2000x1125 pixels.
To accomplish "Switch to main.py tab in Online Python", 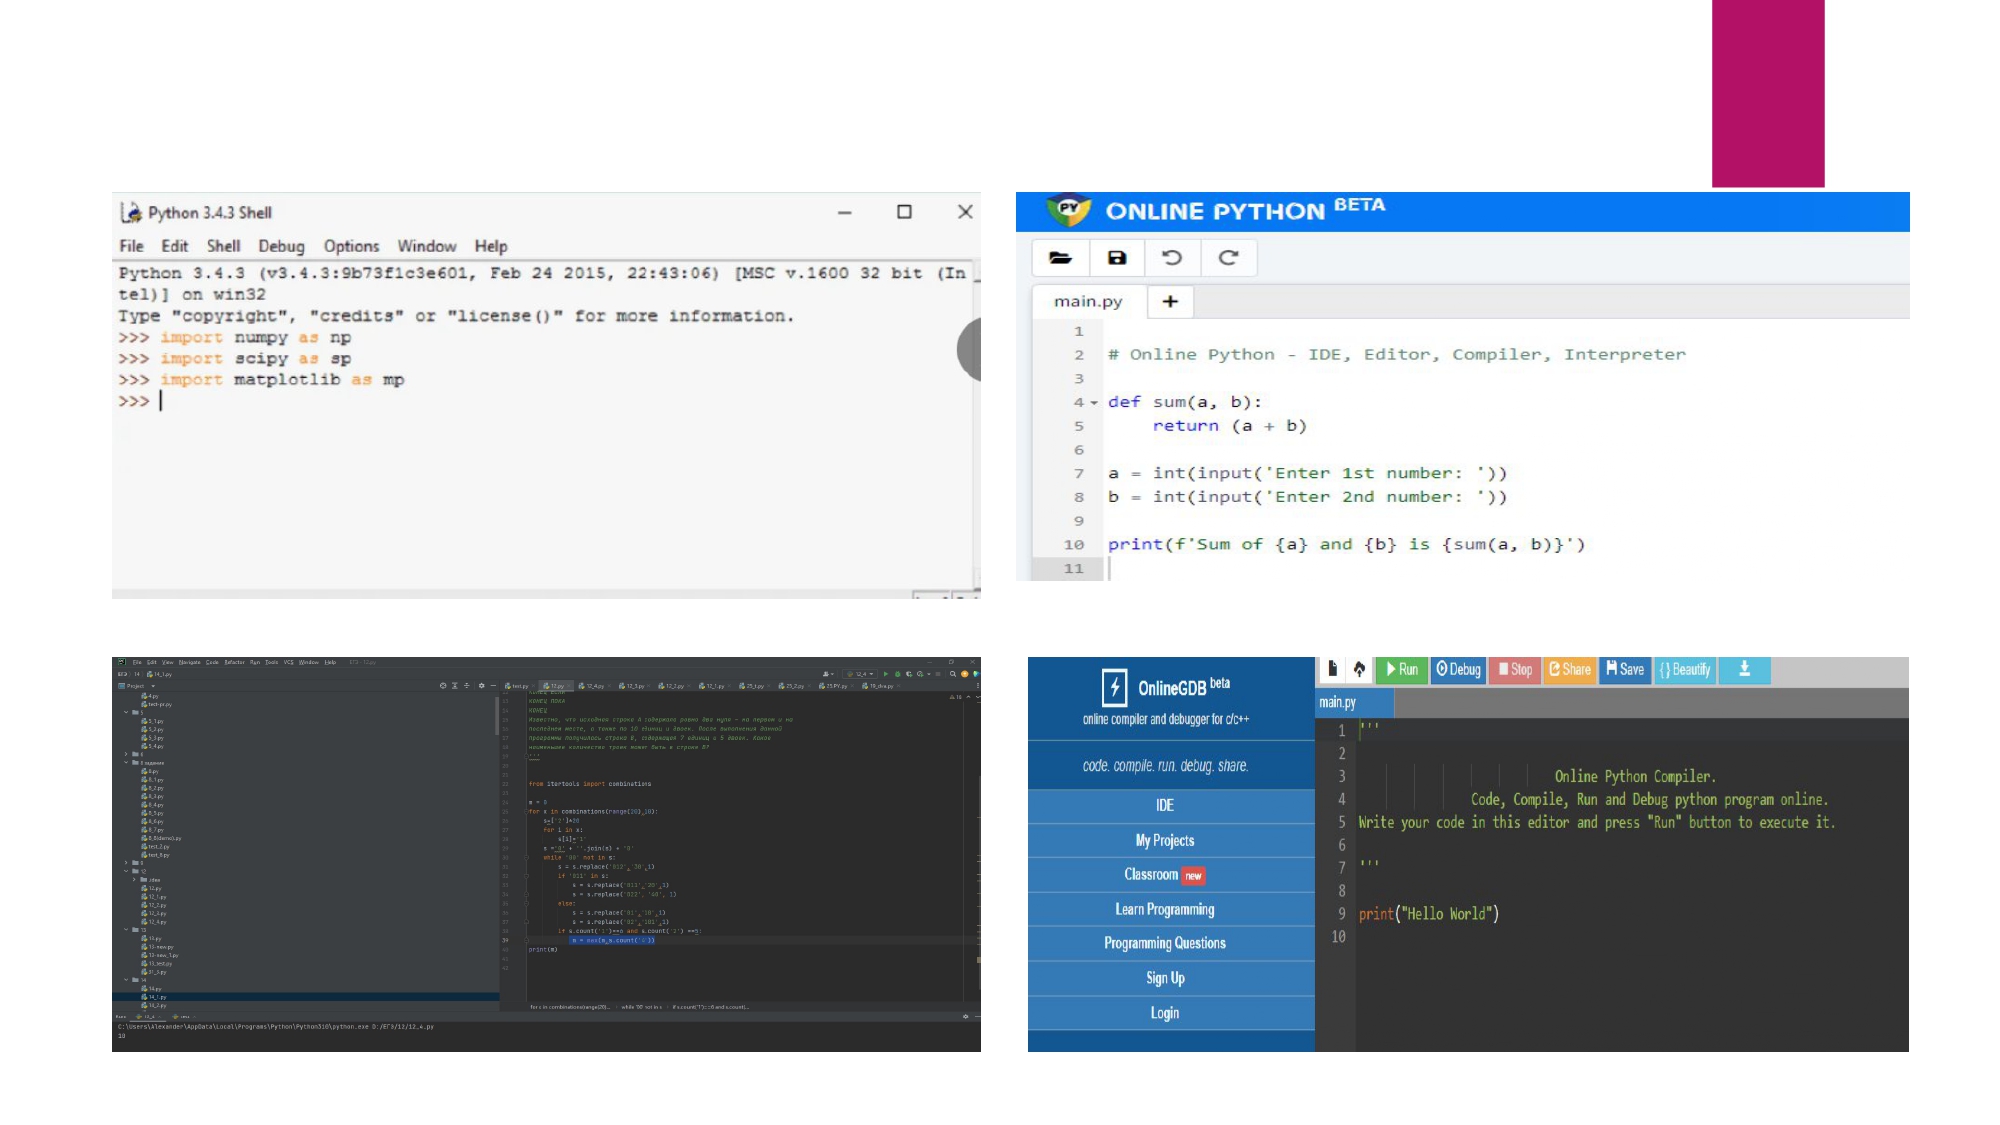I will 1088,301.
